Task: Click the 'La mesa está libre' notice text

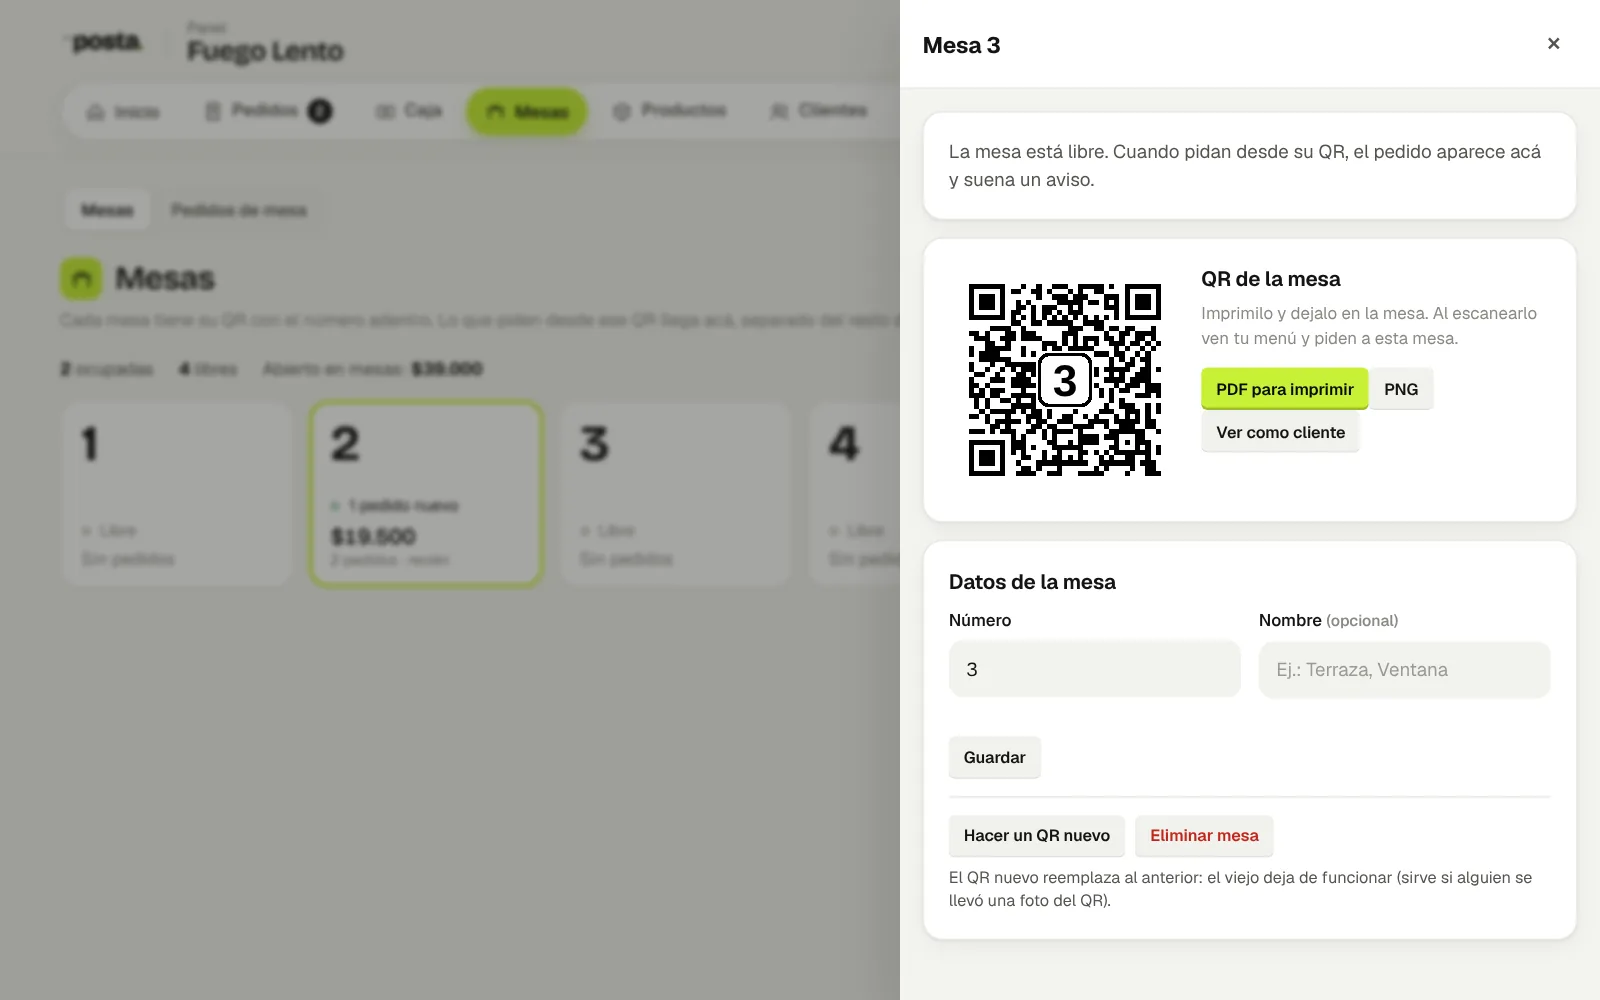Action: coord(1245,166)
